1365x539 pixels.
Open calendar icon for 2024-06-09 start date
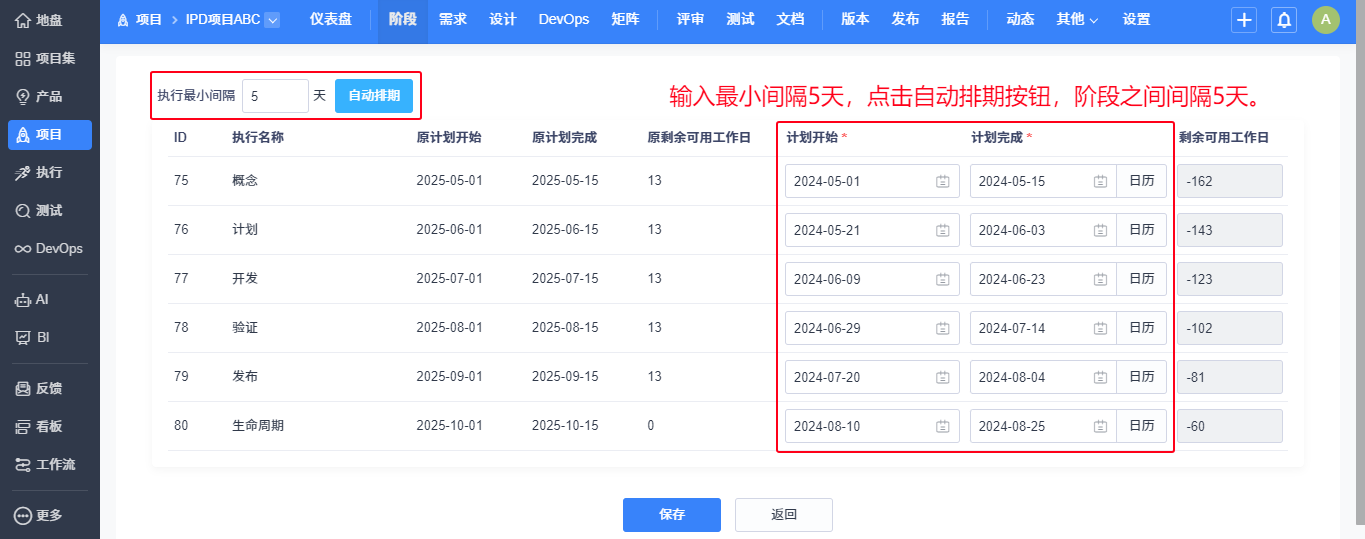(x=942, y=279)
